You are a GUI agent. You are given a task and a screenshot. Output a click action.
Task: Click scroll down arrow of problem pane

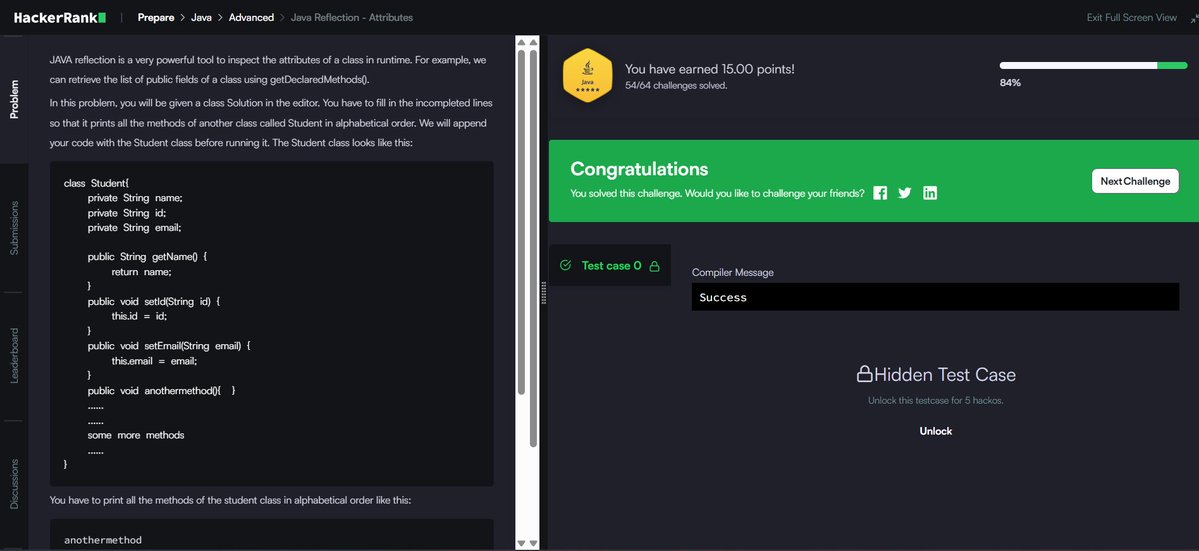522,543
